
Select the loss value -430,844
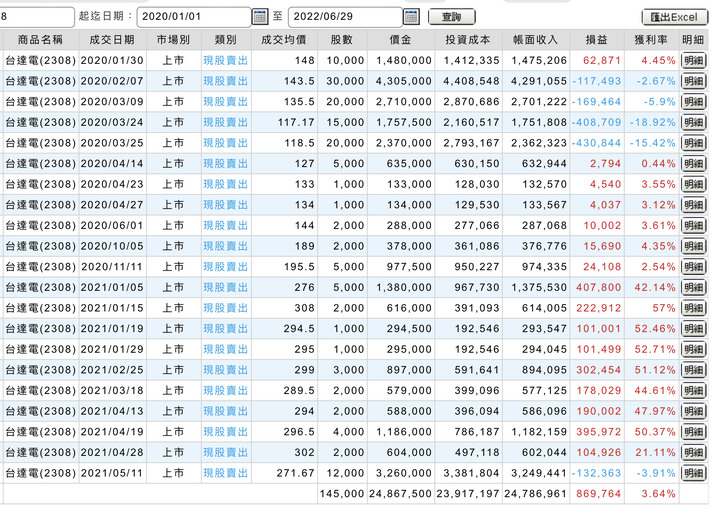tap(596, 143)
